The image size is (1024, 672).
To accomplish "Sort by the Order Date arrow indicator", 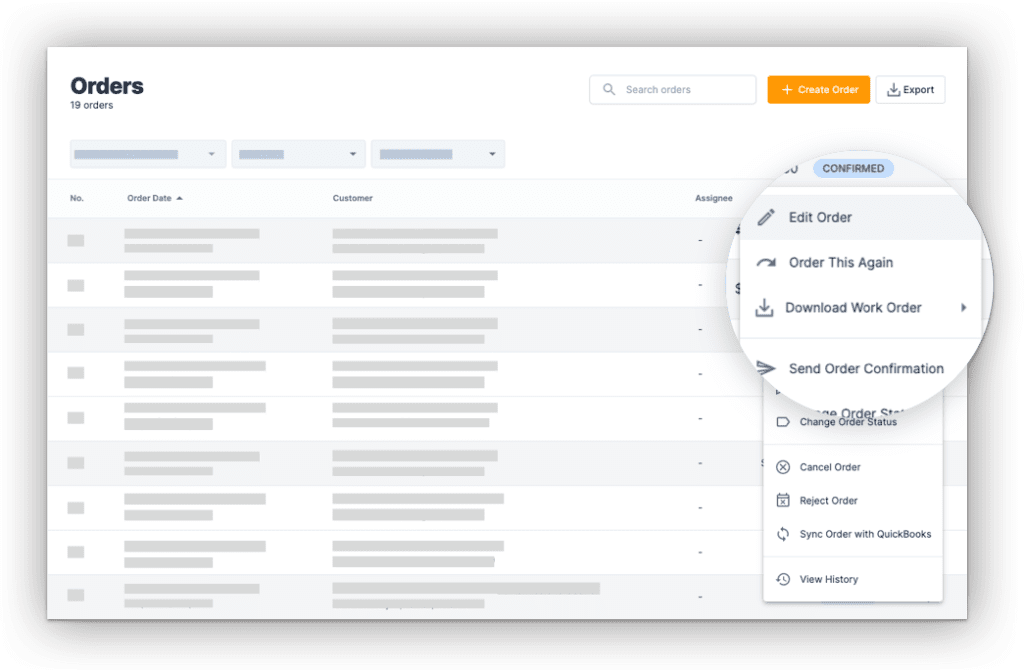I will [180, 198].
